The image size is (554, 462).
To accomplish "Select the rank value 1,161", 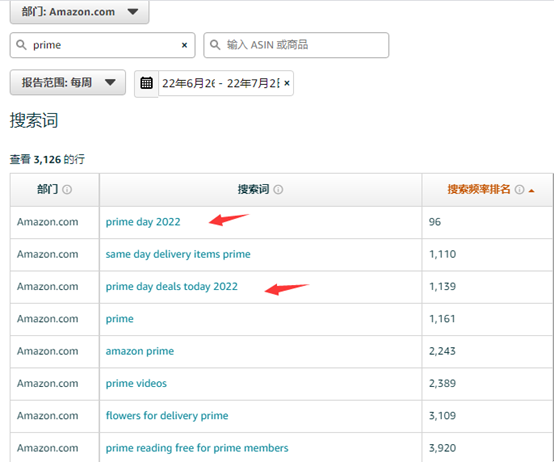I will coord(442,319).
